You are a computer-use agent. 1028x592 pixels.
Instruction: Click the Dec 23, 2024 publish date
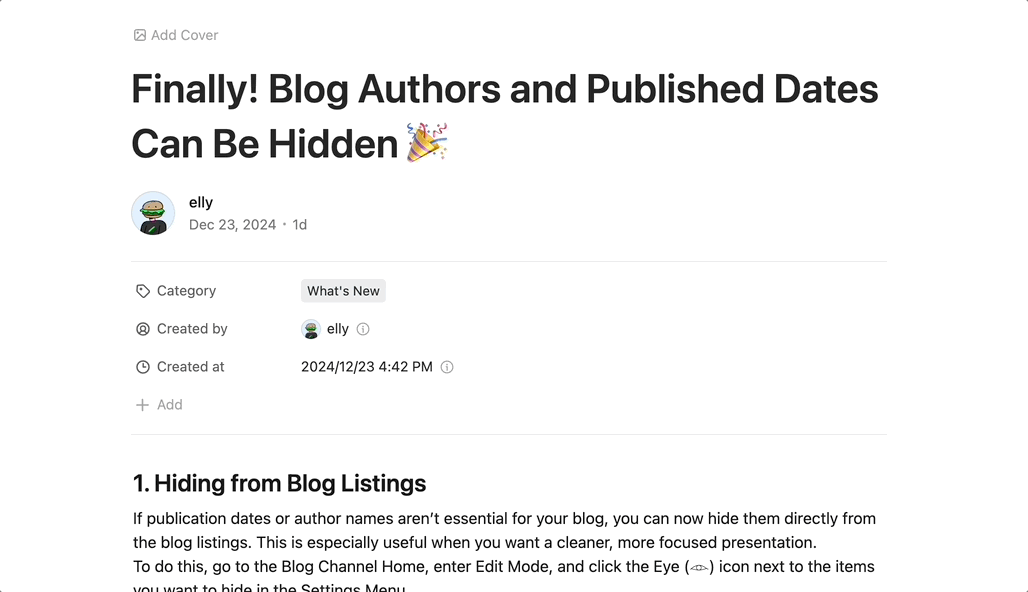tap(232, 225)
